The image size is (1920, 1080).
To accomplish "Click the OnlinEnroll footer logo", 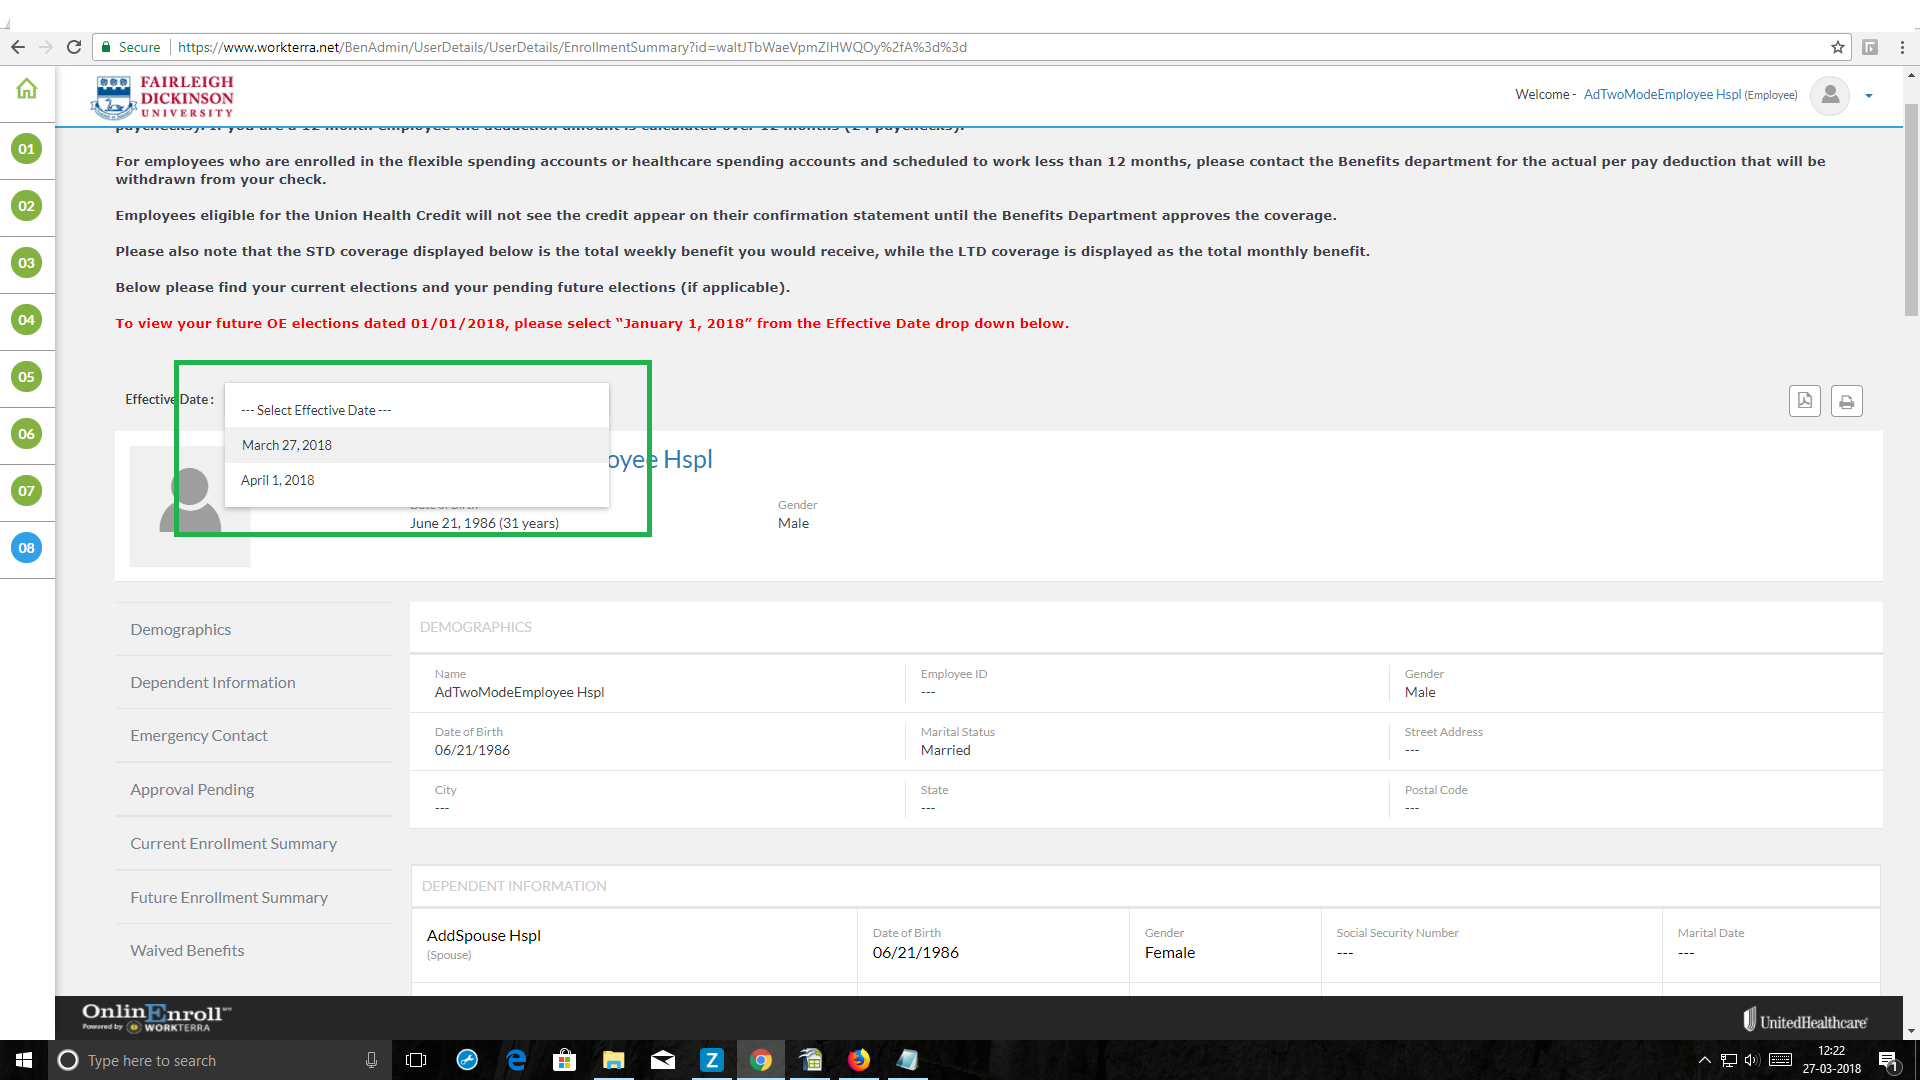I will [156, 1017].
